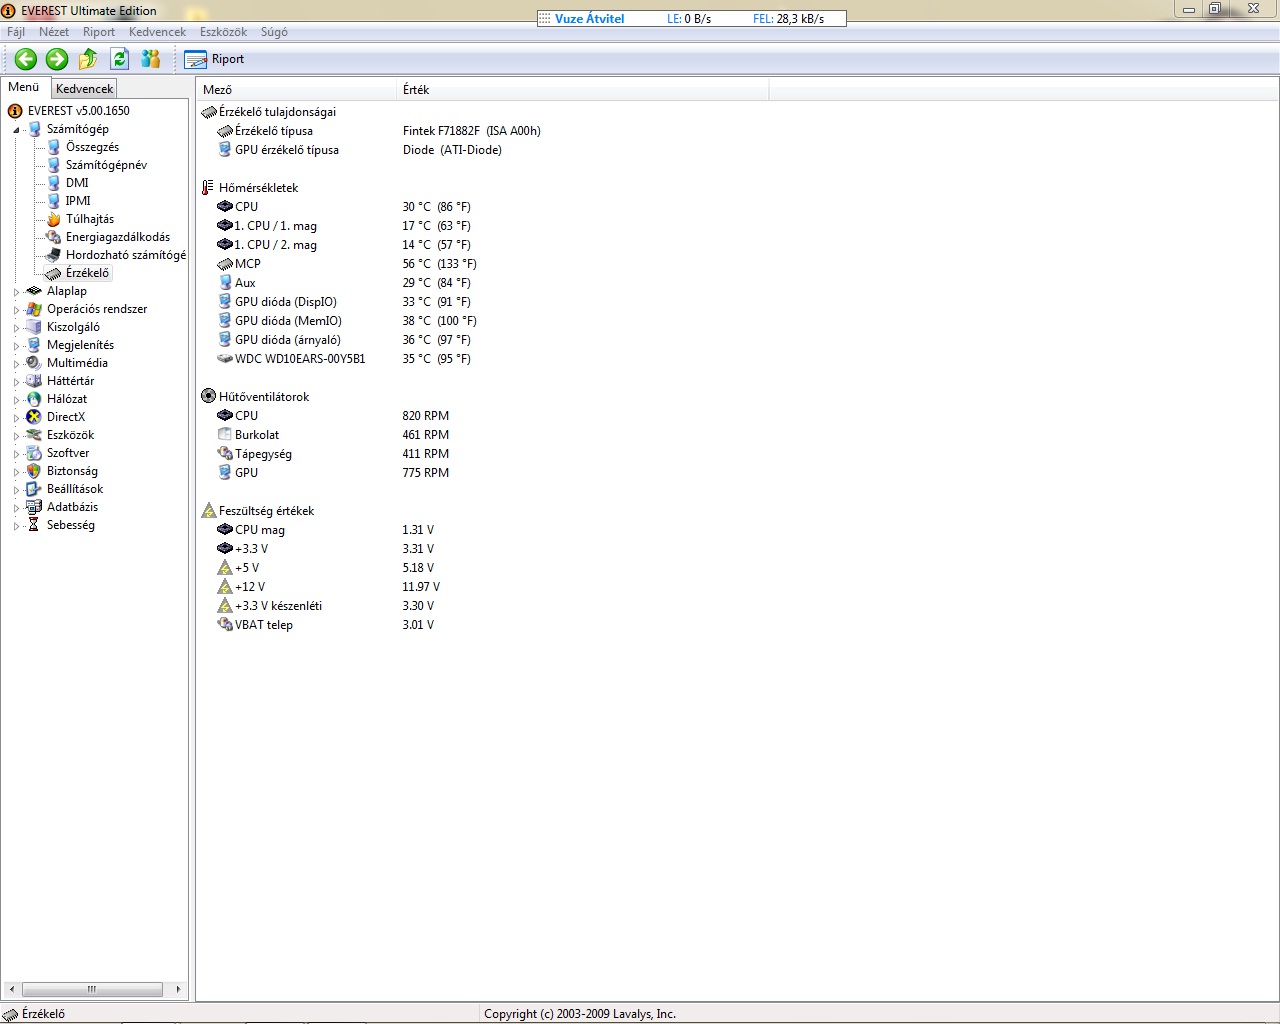
Task: Expand the Kiszolgáló tree node
Action: [16, 328]
